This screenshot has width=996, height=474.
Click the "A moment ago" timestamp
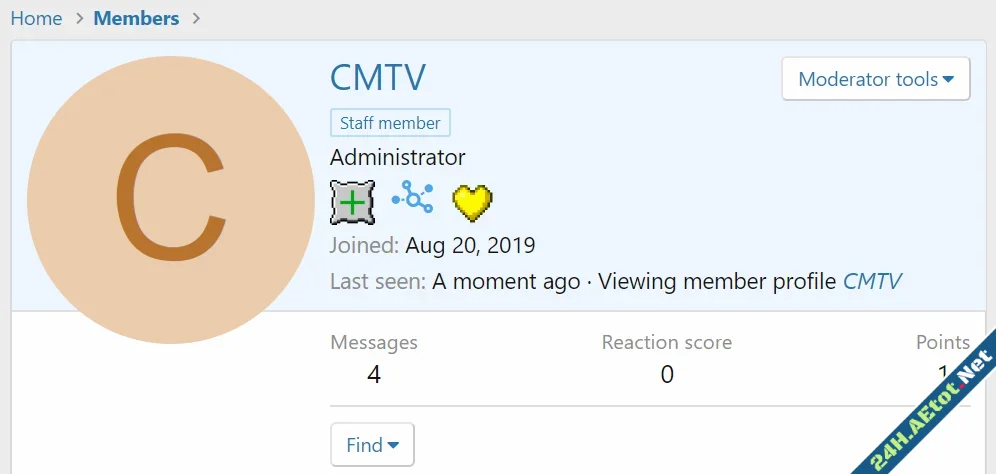(x=506, y=282)
